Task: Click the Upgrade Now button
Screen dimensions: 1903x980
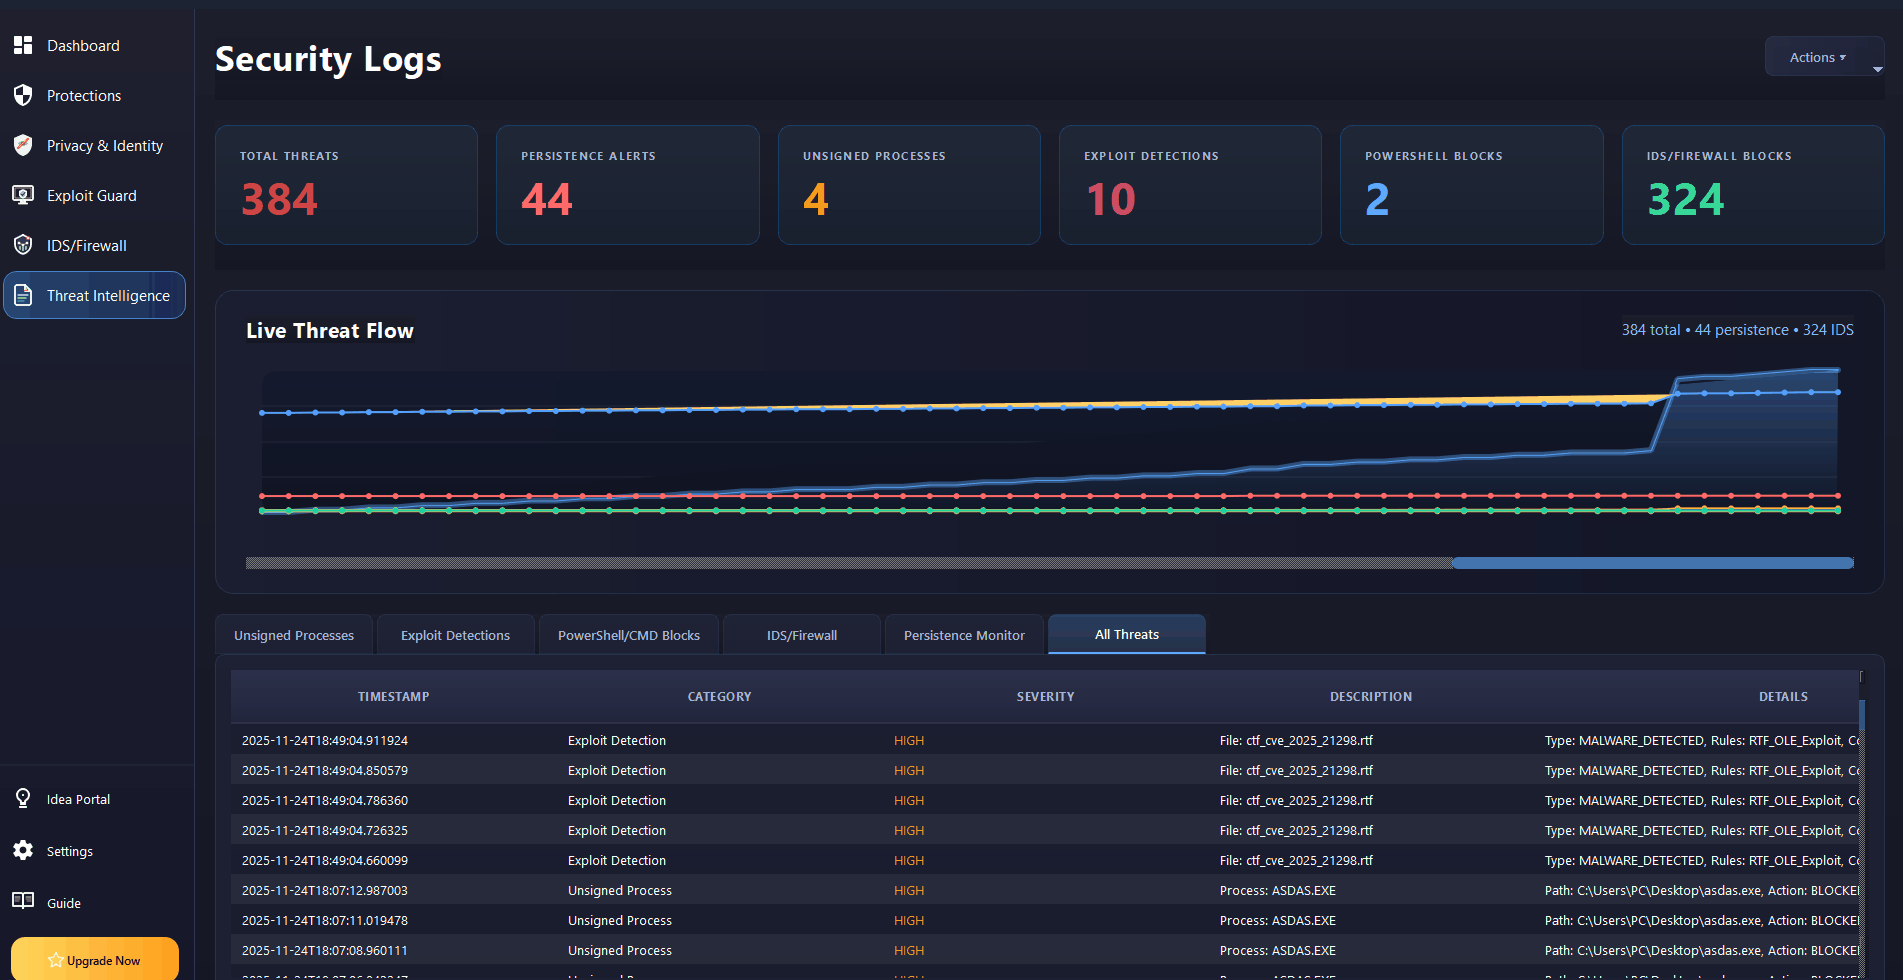Action: click(x=94, y=959)
